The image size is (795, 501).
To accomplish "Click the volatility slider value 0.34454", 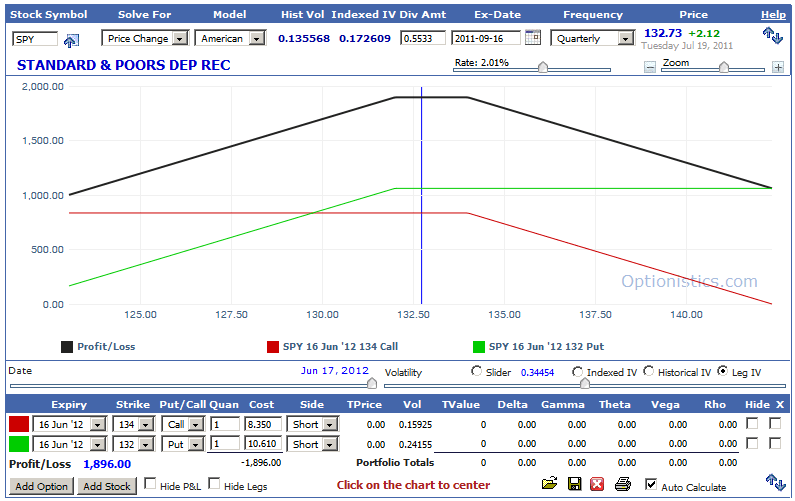I will tap(537, 373).
